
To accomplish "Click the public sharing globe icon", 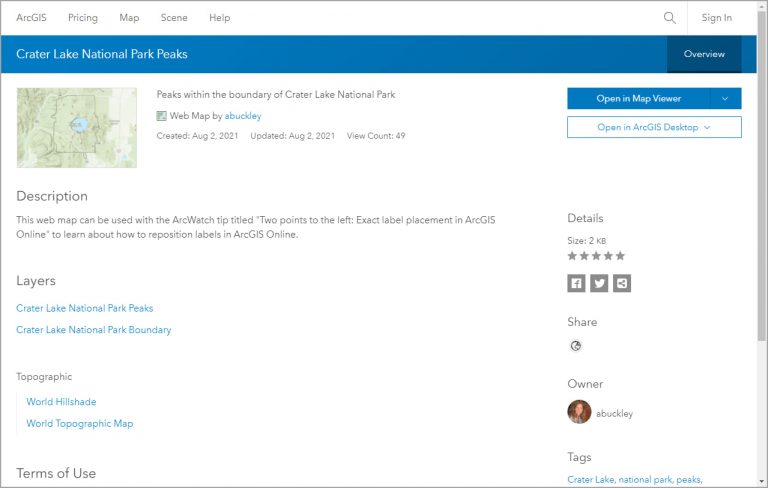I will (576, 346).
